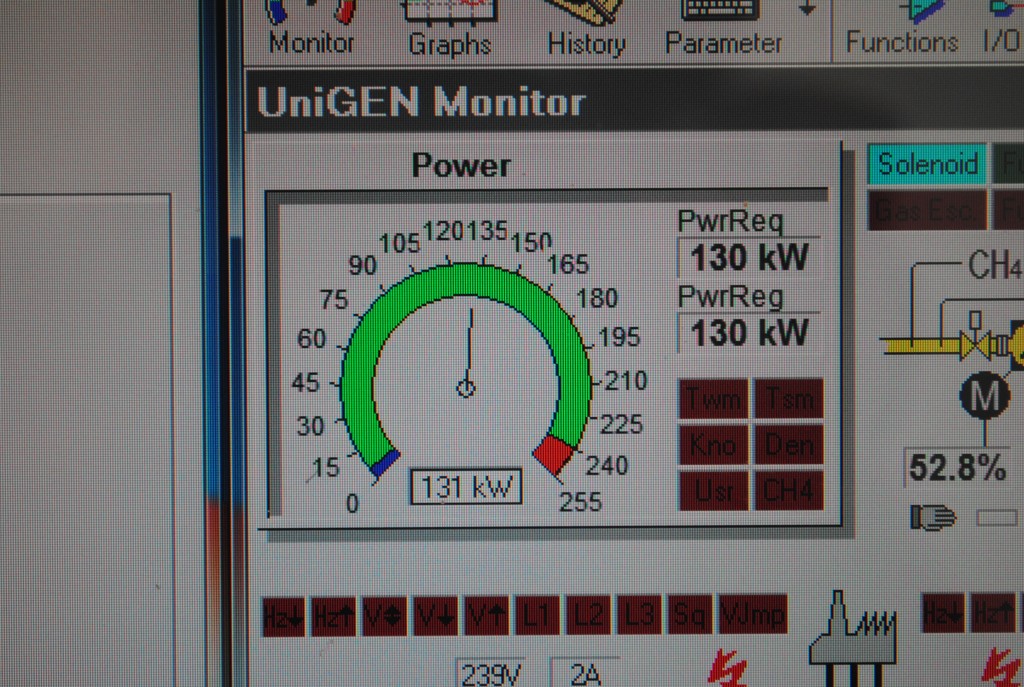Click the motor M symbol
The image size is (1024, 687).
(x=985, y=395)
